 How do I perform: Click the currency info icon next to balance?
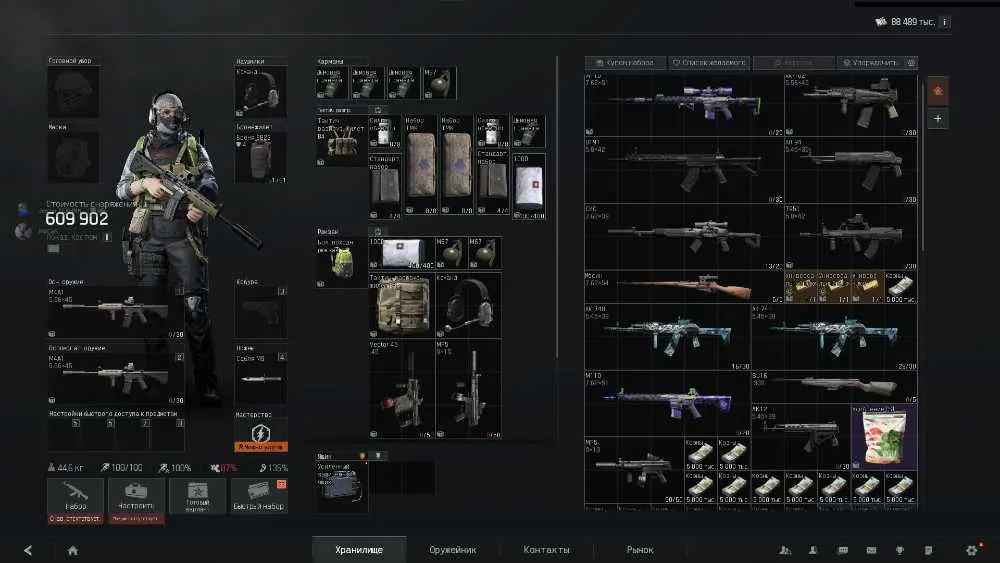click(945, 22)
